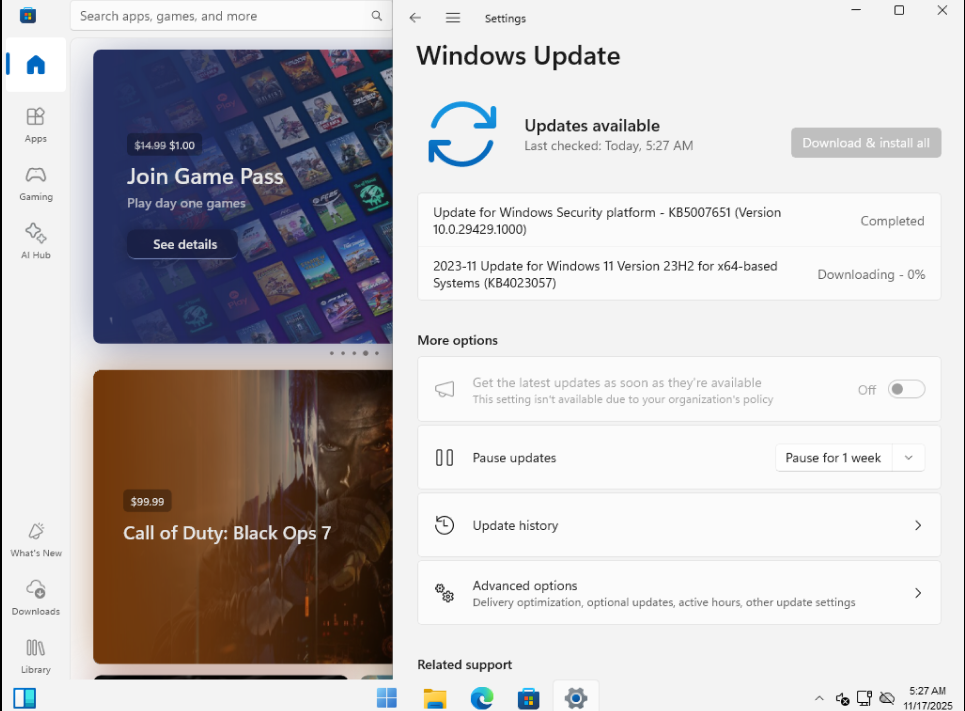Click the megaphone icon for latest updates
965x711 pixels.
coord(444,389)
